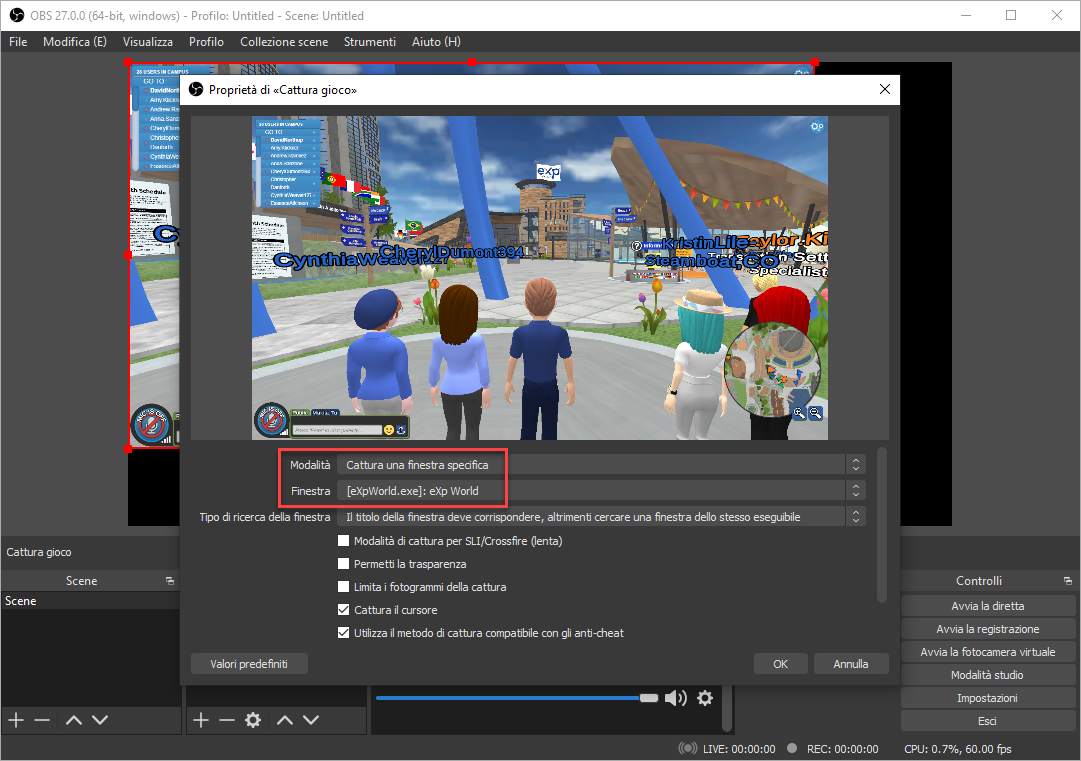Viewport: 1081px width, 761px height.
Task: Enable Modalità di cattura per SLI/Crossfire checkbox
Action: (x=345, y=542)
